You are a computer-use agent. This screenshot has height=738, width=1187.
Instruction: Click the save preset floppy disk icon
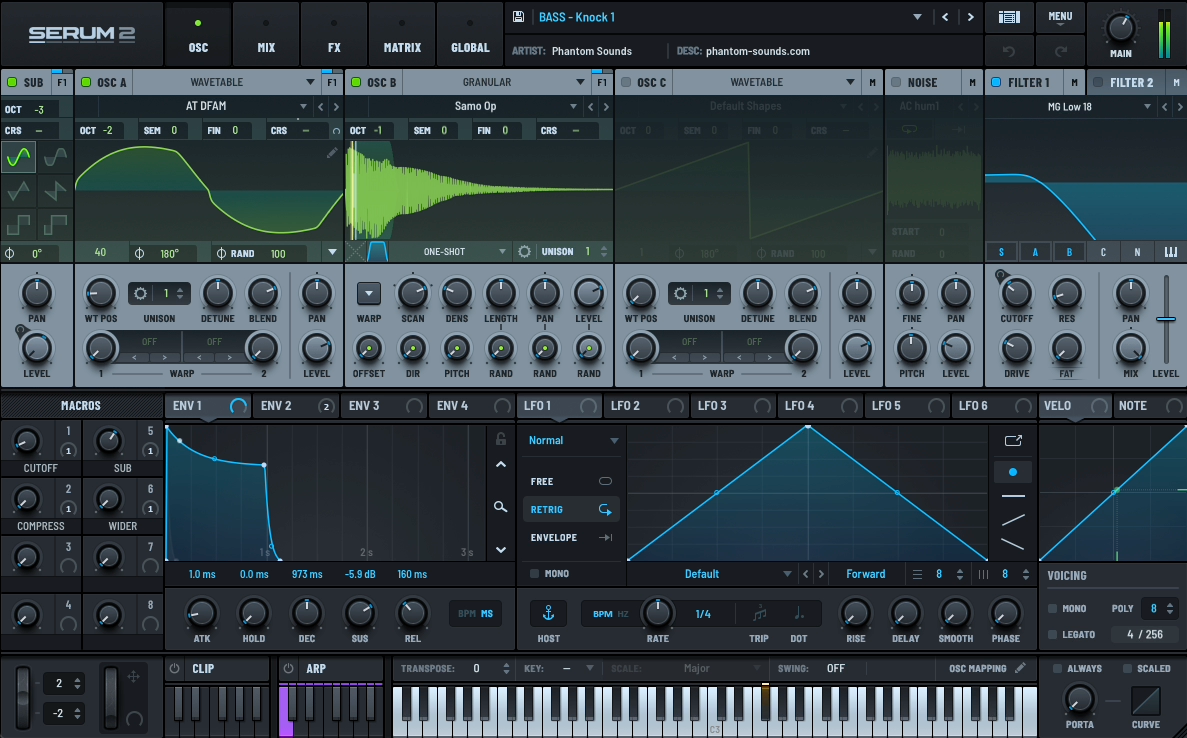518,17
